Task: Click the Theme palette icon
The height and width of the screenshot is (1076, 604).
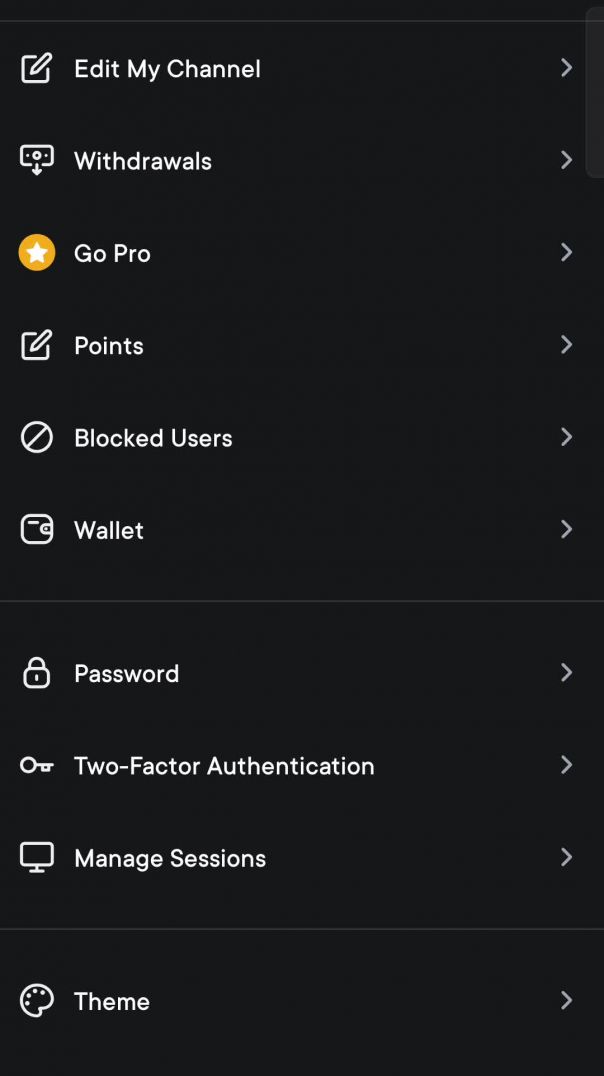Action: [37, 1001]
